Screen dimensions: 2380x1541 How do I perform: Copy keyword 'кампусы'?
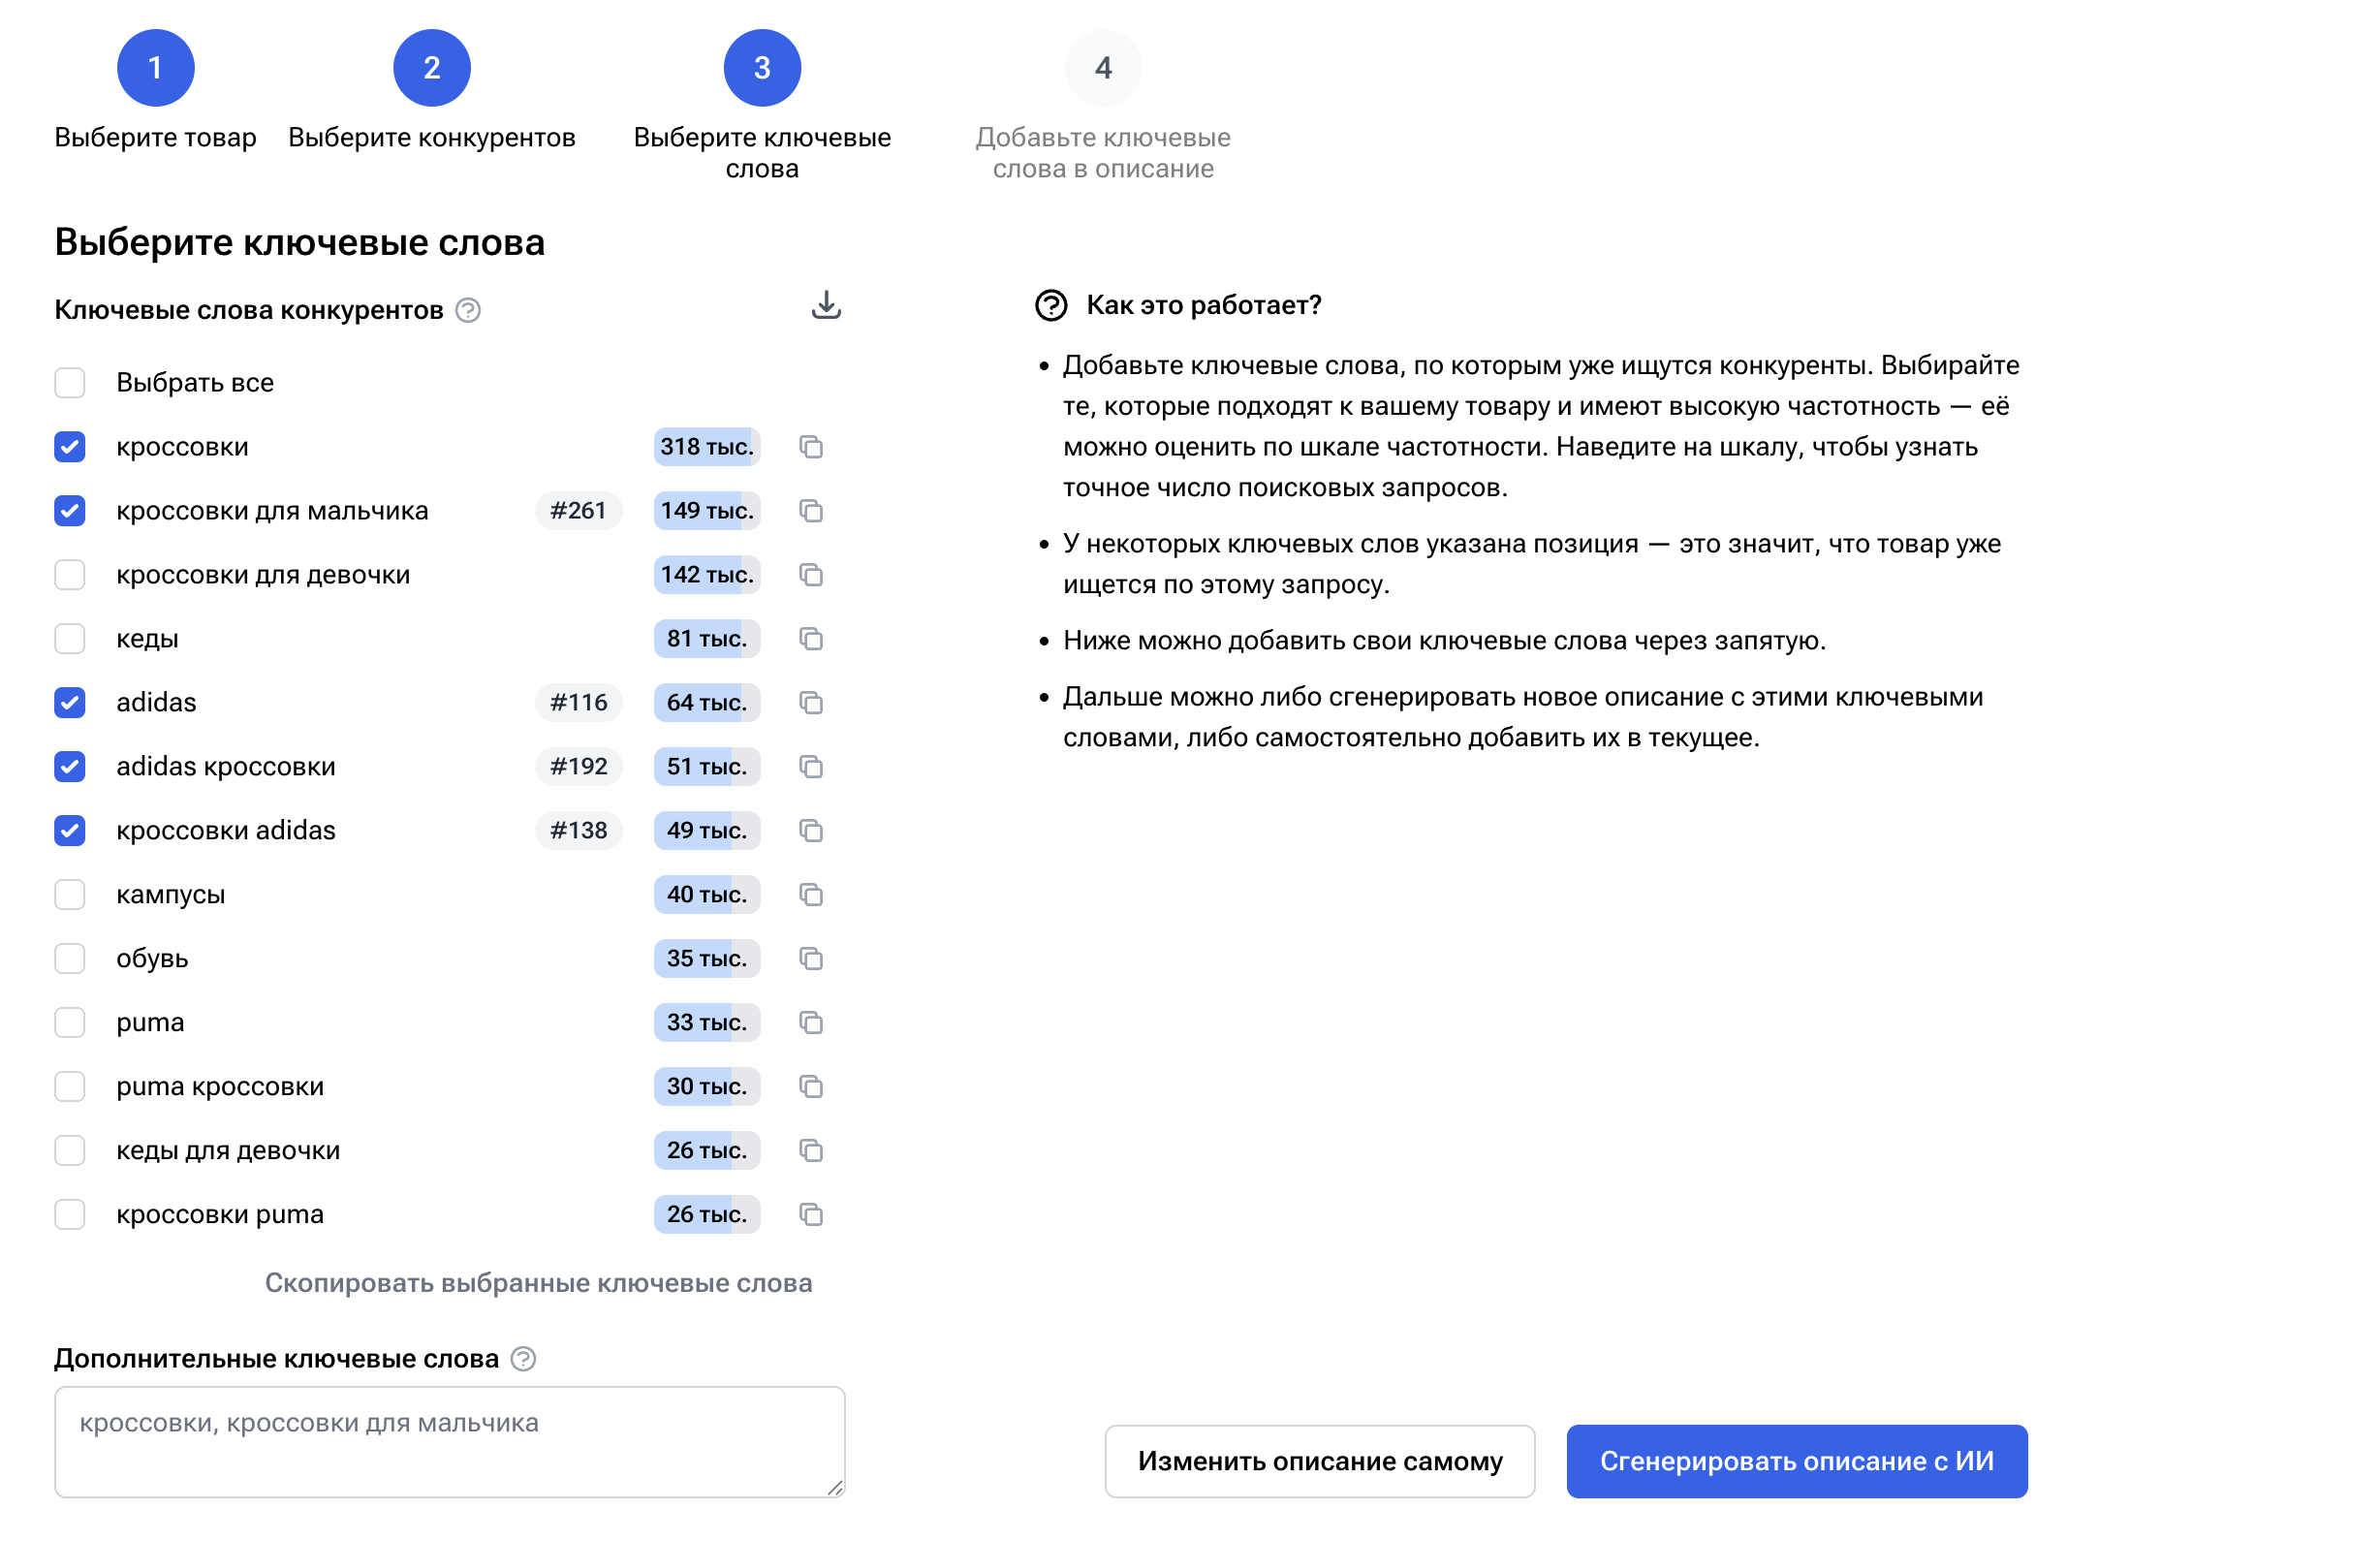(811, 895)
